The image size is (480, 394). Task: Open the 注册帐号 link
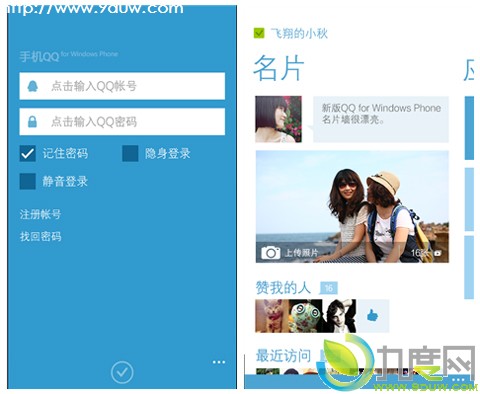(x=40, y=214)
